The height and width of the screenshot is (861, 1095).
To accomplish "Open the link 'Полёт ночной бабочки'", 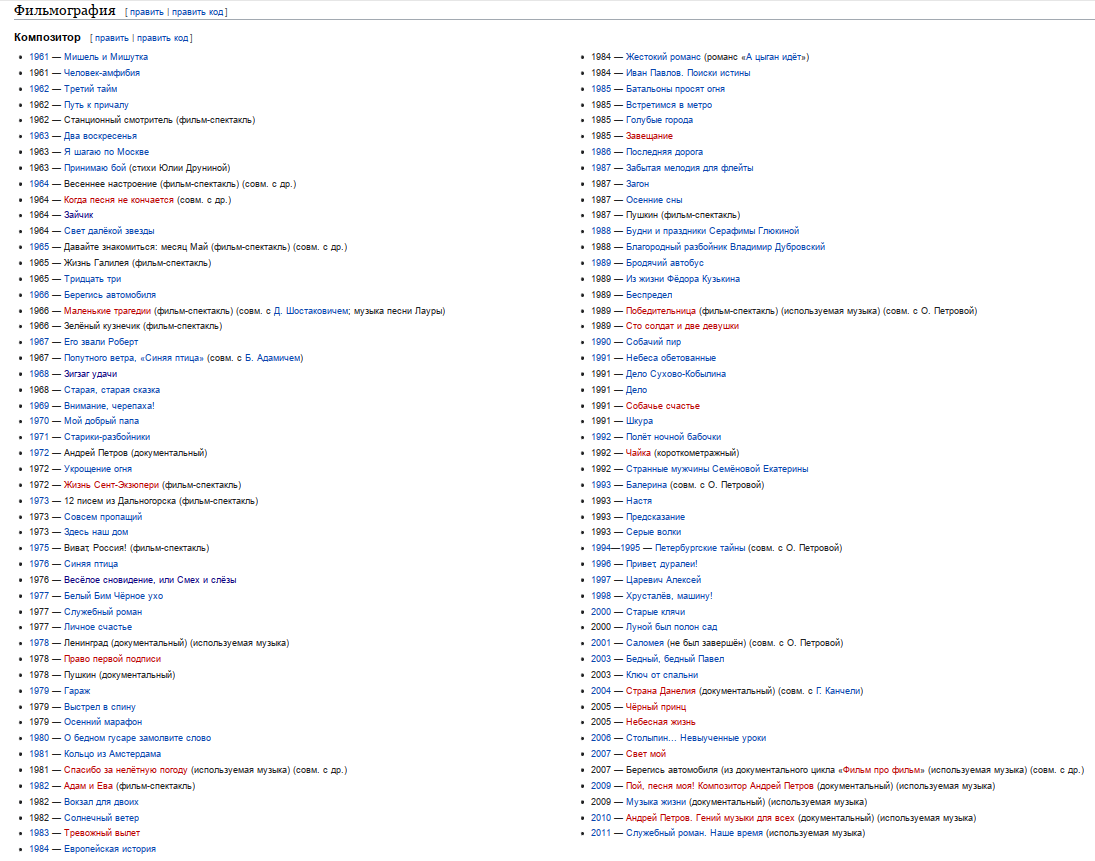I will click(673, 437).
